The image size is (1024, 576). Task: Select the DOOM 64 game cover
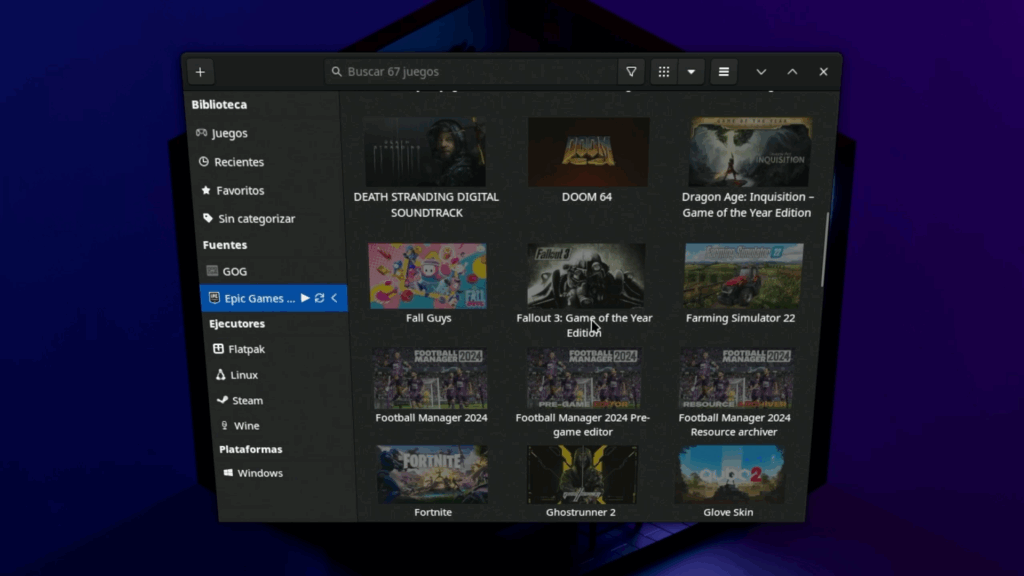point(588,152)
